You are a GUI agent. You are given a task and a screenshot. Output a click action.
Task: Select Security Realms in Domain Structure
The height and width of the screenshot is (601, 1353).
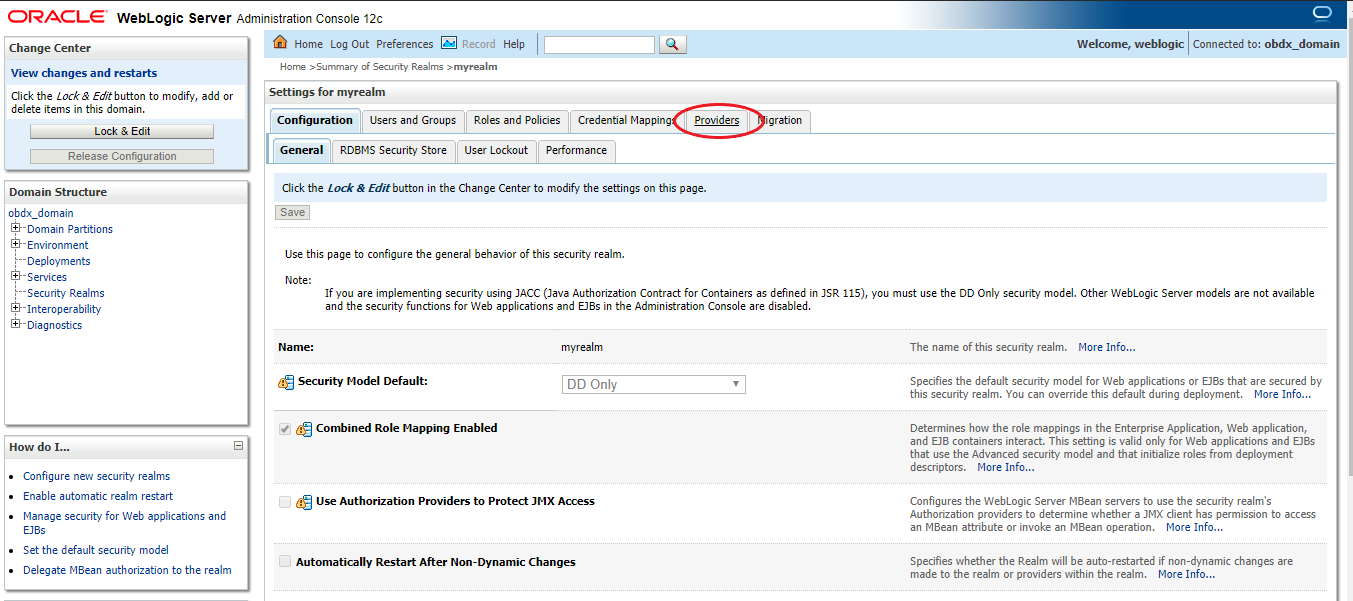click(x=66, y=293)
